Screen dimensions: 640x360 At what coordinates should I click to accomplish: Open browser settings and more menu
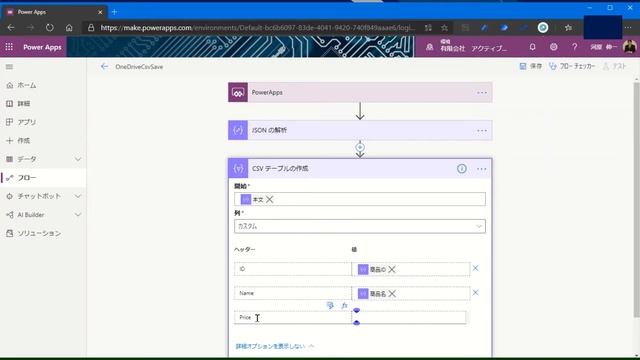pos(628,28)
